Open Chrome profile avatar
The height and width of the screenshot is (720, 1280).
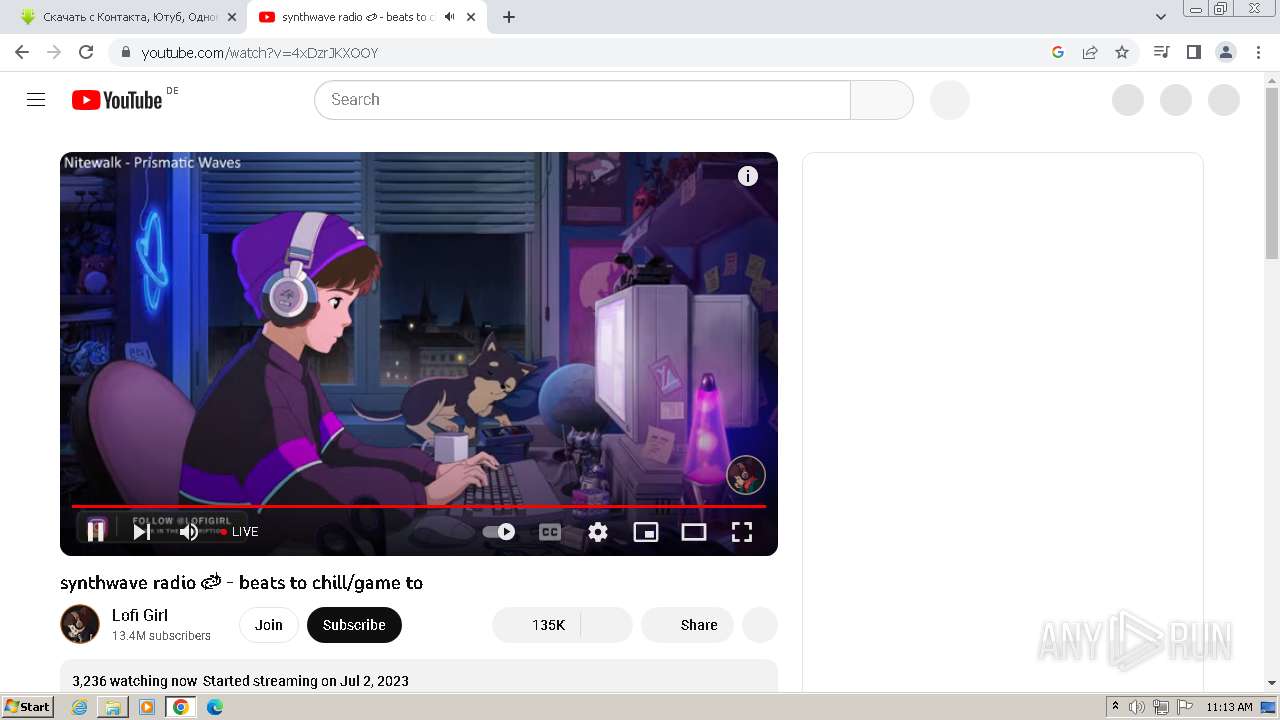pos(1226,52)
